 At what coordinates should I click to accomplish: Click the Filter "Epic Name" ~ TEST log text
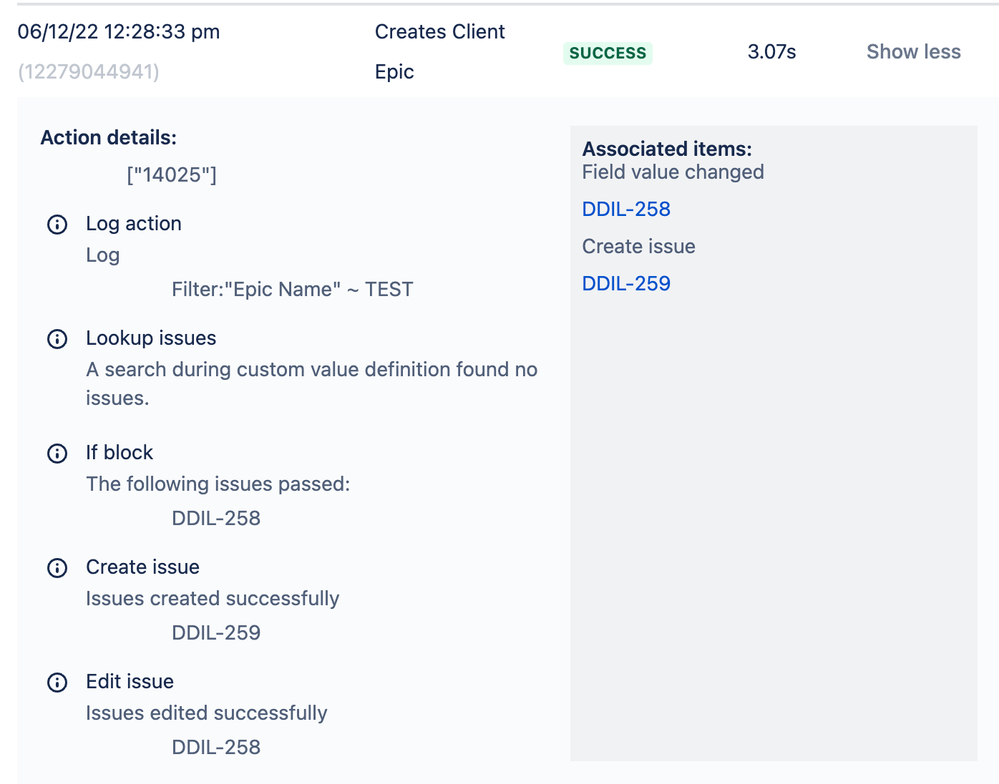tap(292, 290)
